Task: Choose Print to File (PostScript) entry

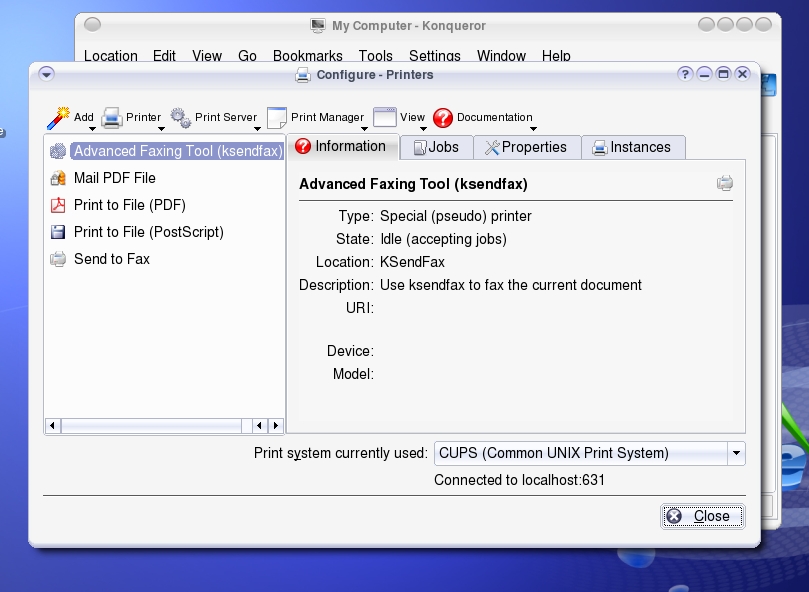Action: [x=148, y=232]
